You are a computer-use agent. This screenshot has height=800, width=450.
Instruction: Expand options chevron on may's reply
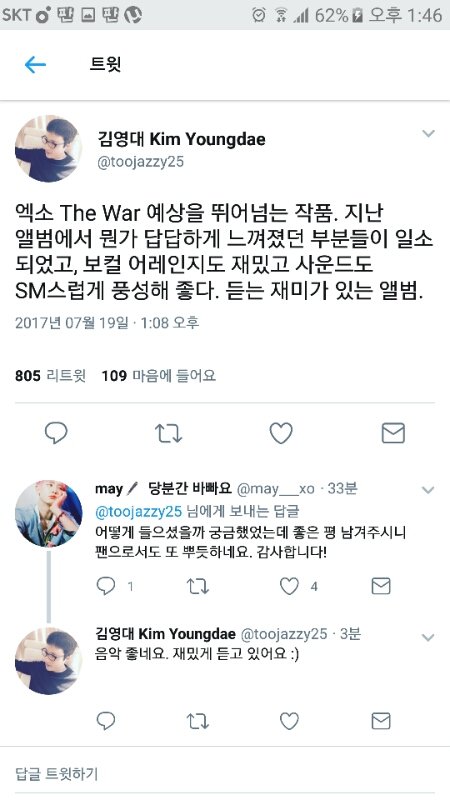(429, 490)
